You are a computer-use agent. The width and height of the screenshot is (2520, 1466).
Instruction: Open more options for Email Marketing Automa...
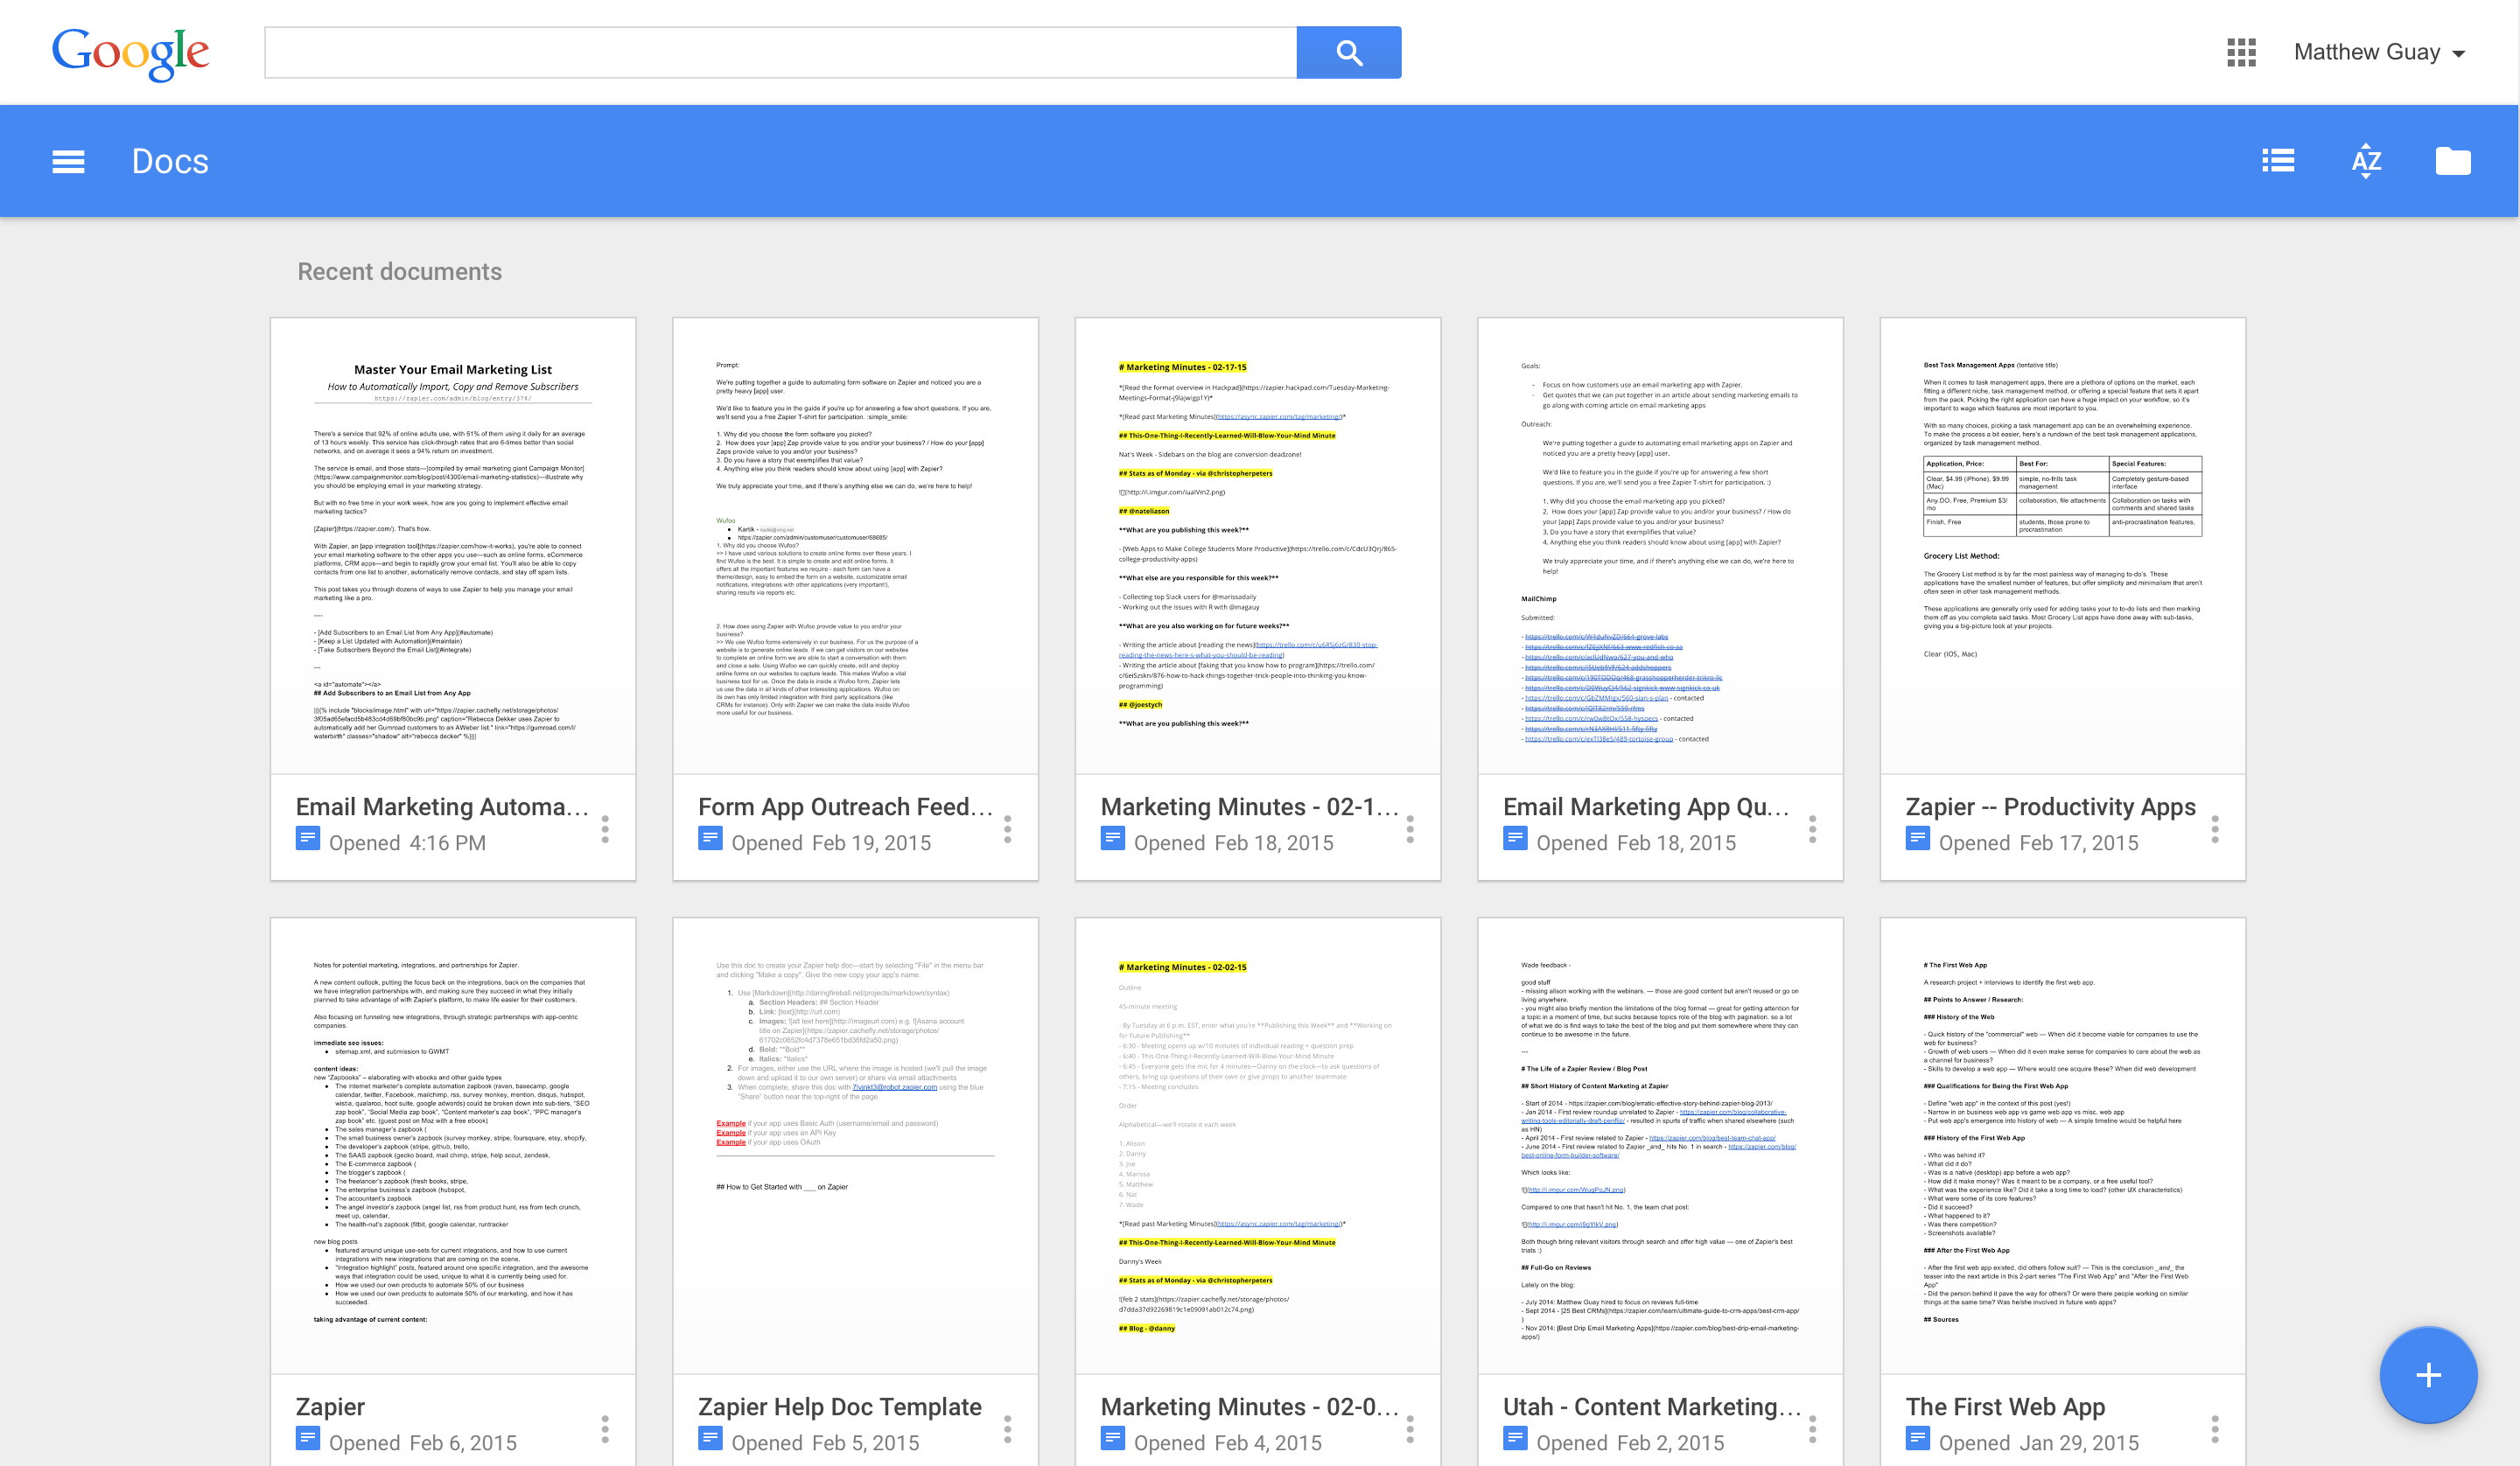pos(605,829)
